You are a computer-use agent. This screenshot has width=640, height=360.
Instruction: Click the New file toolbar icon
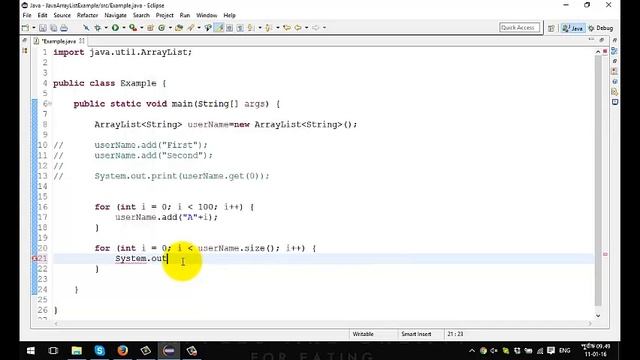coord(25,28)
